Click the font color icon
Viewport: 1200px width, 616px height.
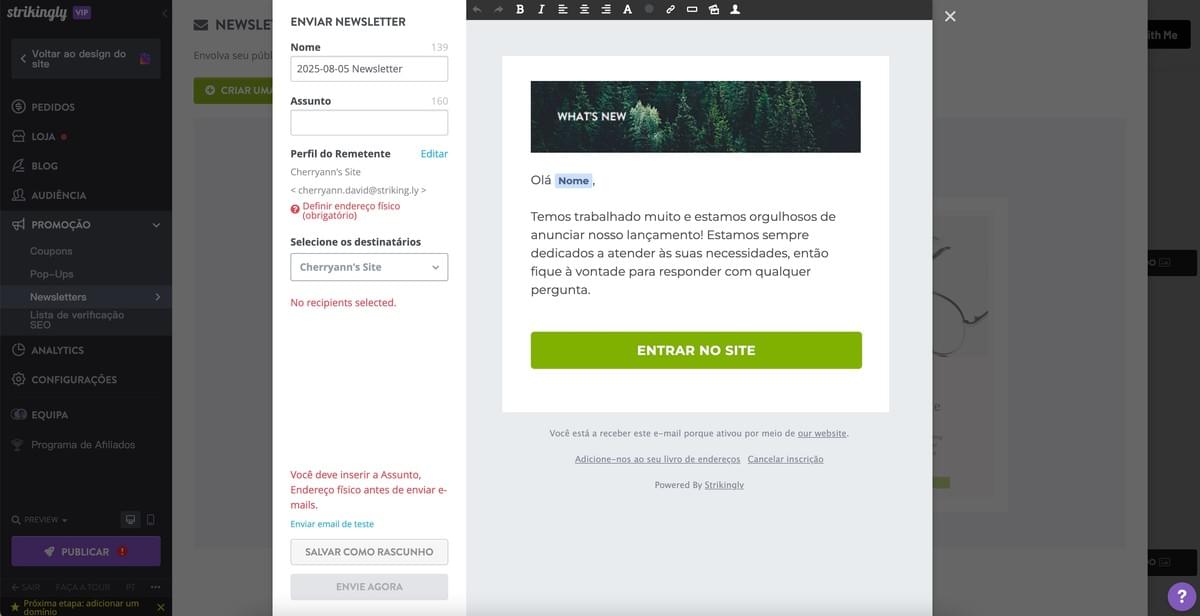coord(627,9)
